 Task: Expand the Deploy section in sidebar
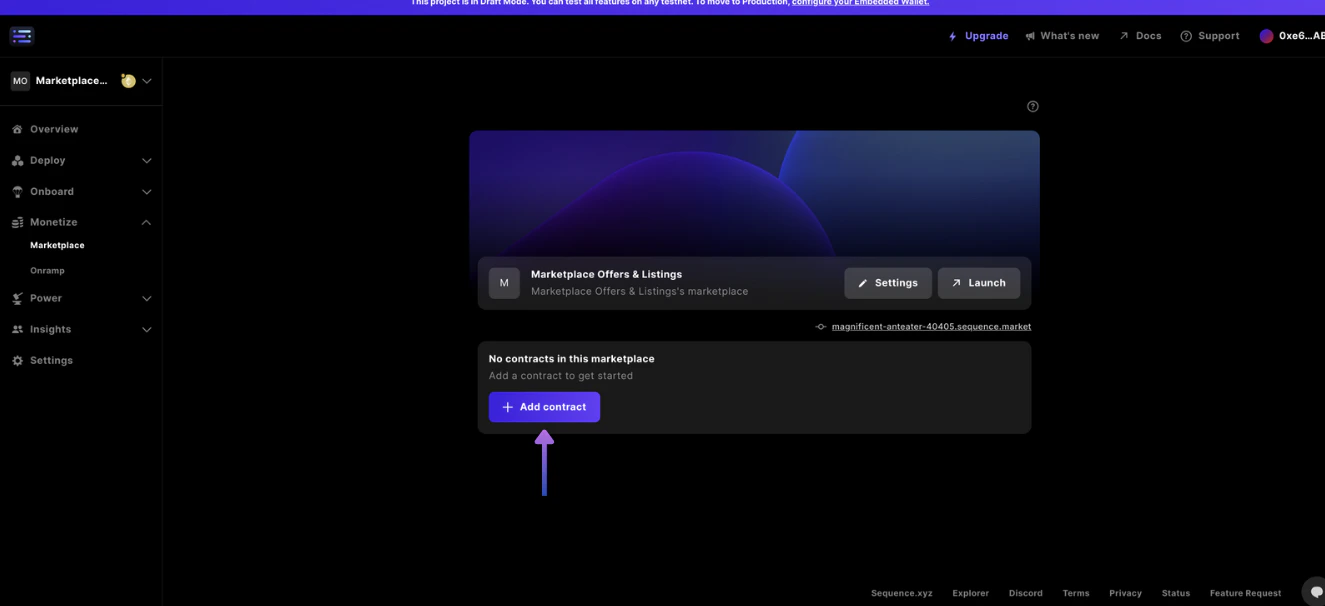pos(146,160)
